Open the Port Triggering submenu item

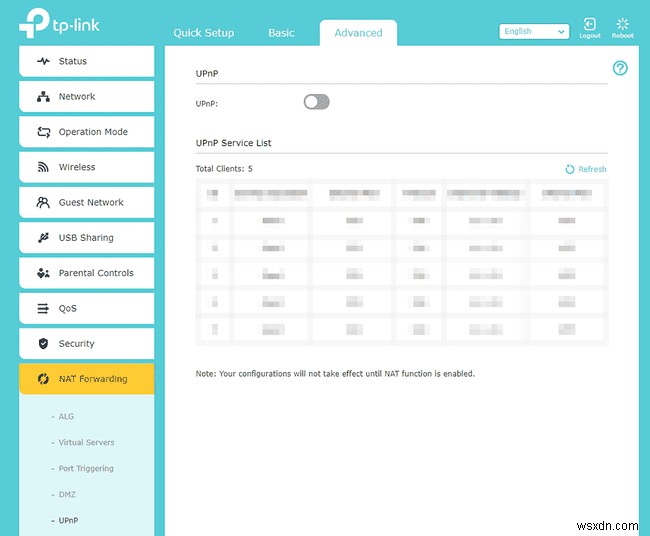[x=86, y=468]
